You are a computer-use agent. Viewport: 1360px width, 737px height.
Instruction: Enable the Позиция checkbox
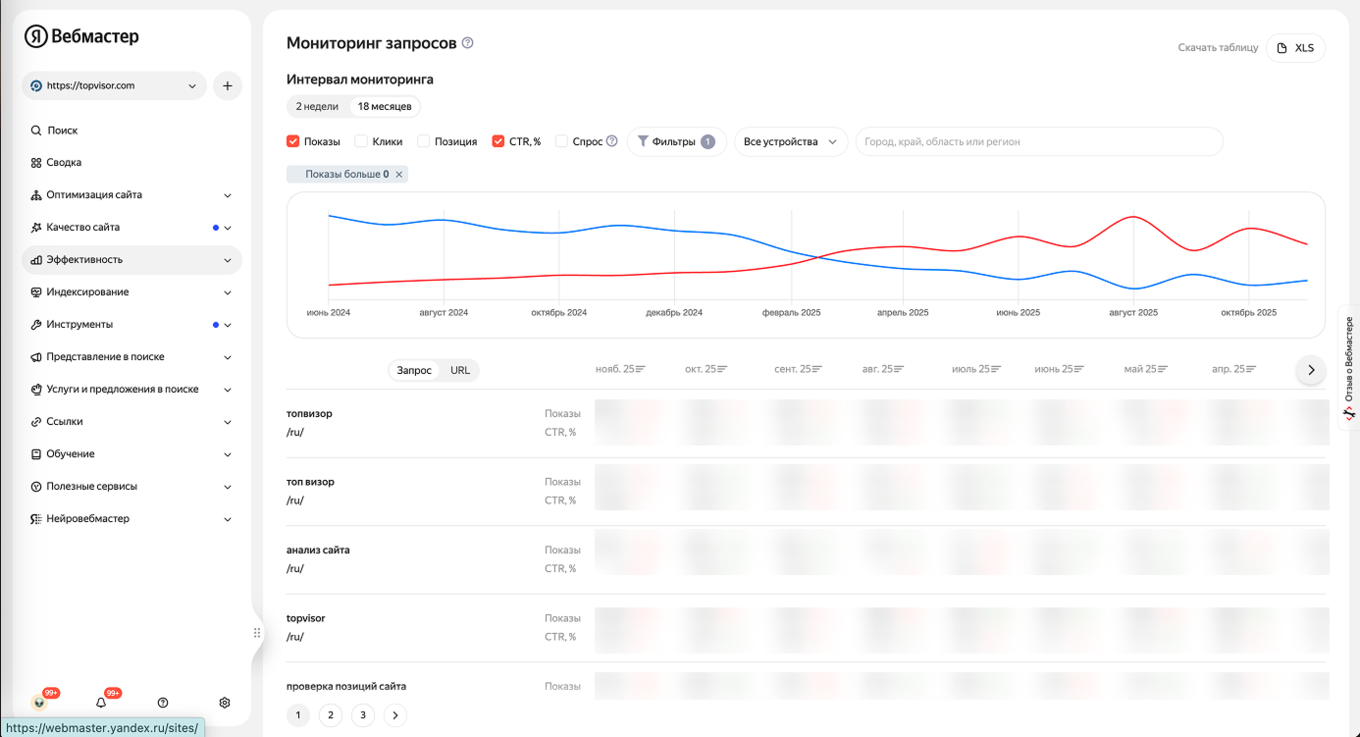click(424, 142)
